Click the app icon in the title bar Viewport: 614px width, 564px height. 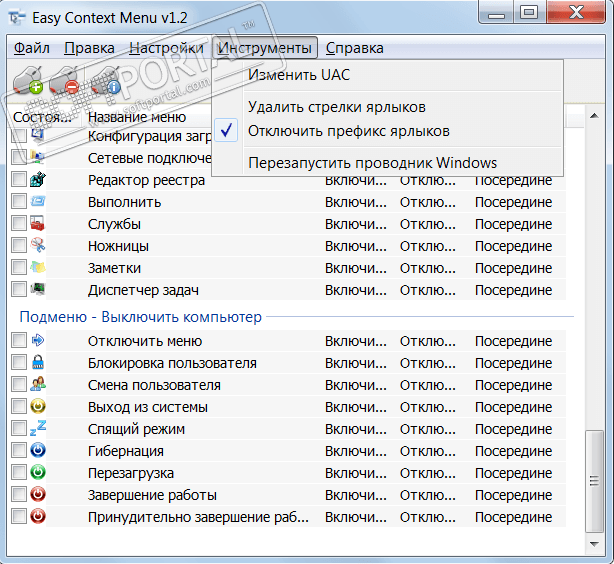(16, 18)
